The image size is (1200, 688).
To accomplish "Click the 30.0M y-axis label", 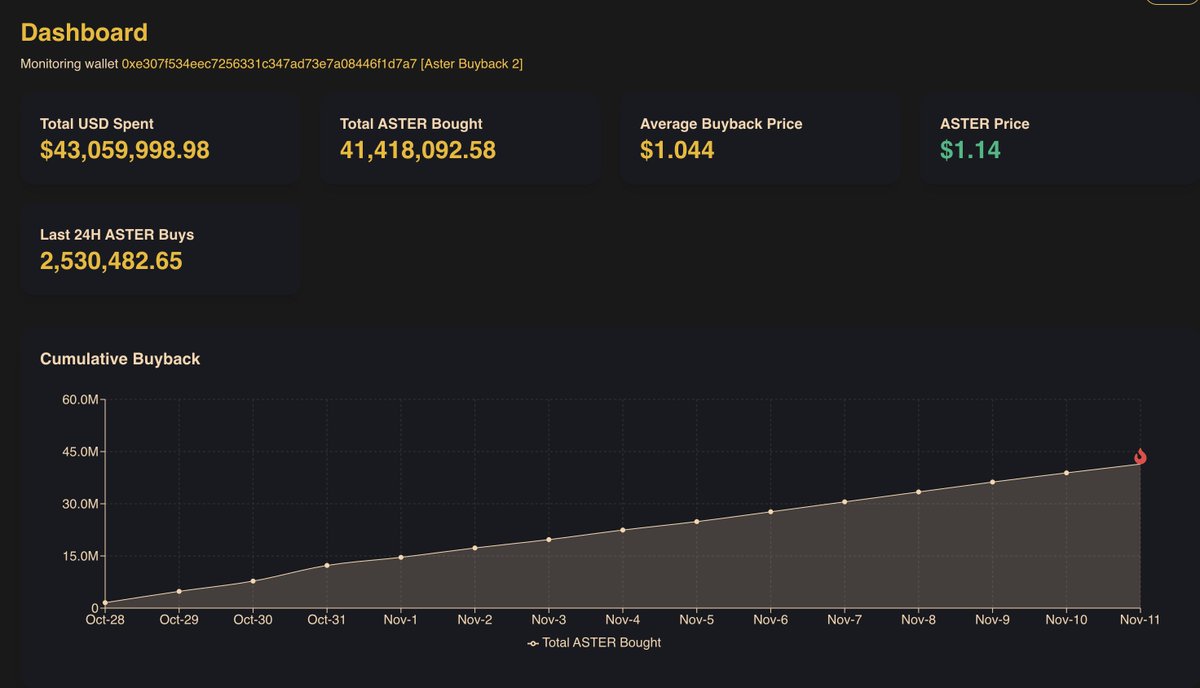I will click(79, 504).
